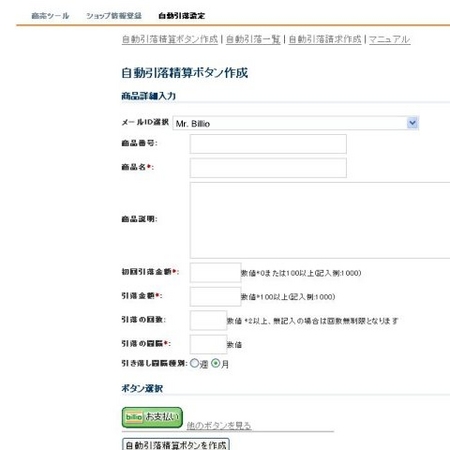This screenshot has height=450, width=450.
Task: Click the green billio お支払い button image
Action: coord(152,417)
